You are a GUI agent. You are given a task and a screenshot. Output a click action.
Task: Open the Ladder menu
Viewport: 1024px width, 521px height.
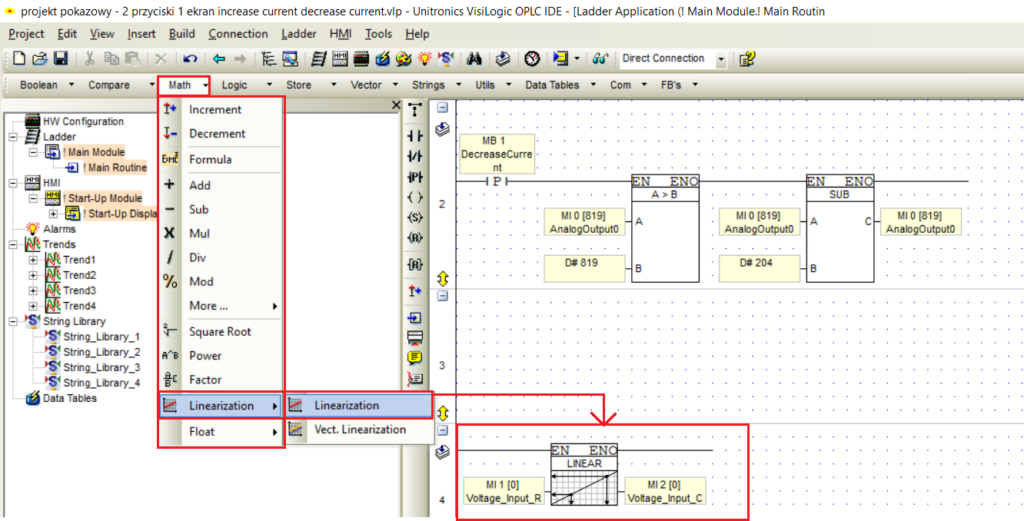[299, 34]
